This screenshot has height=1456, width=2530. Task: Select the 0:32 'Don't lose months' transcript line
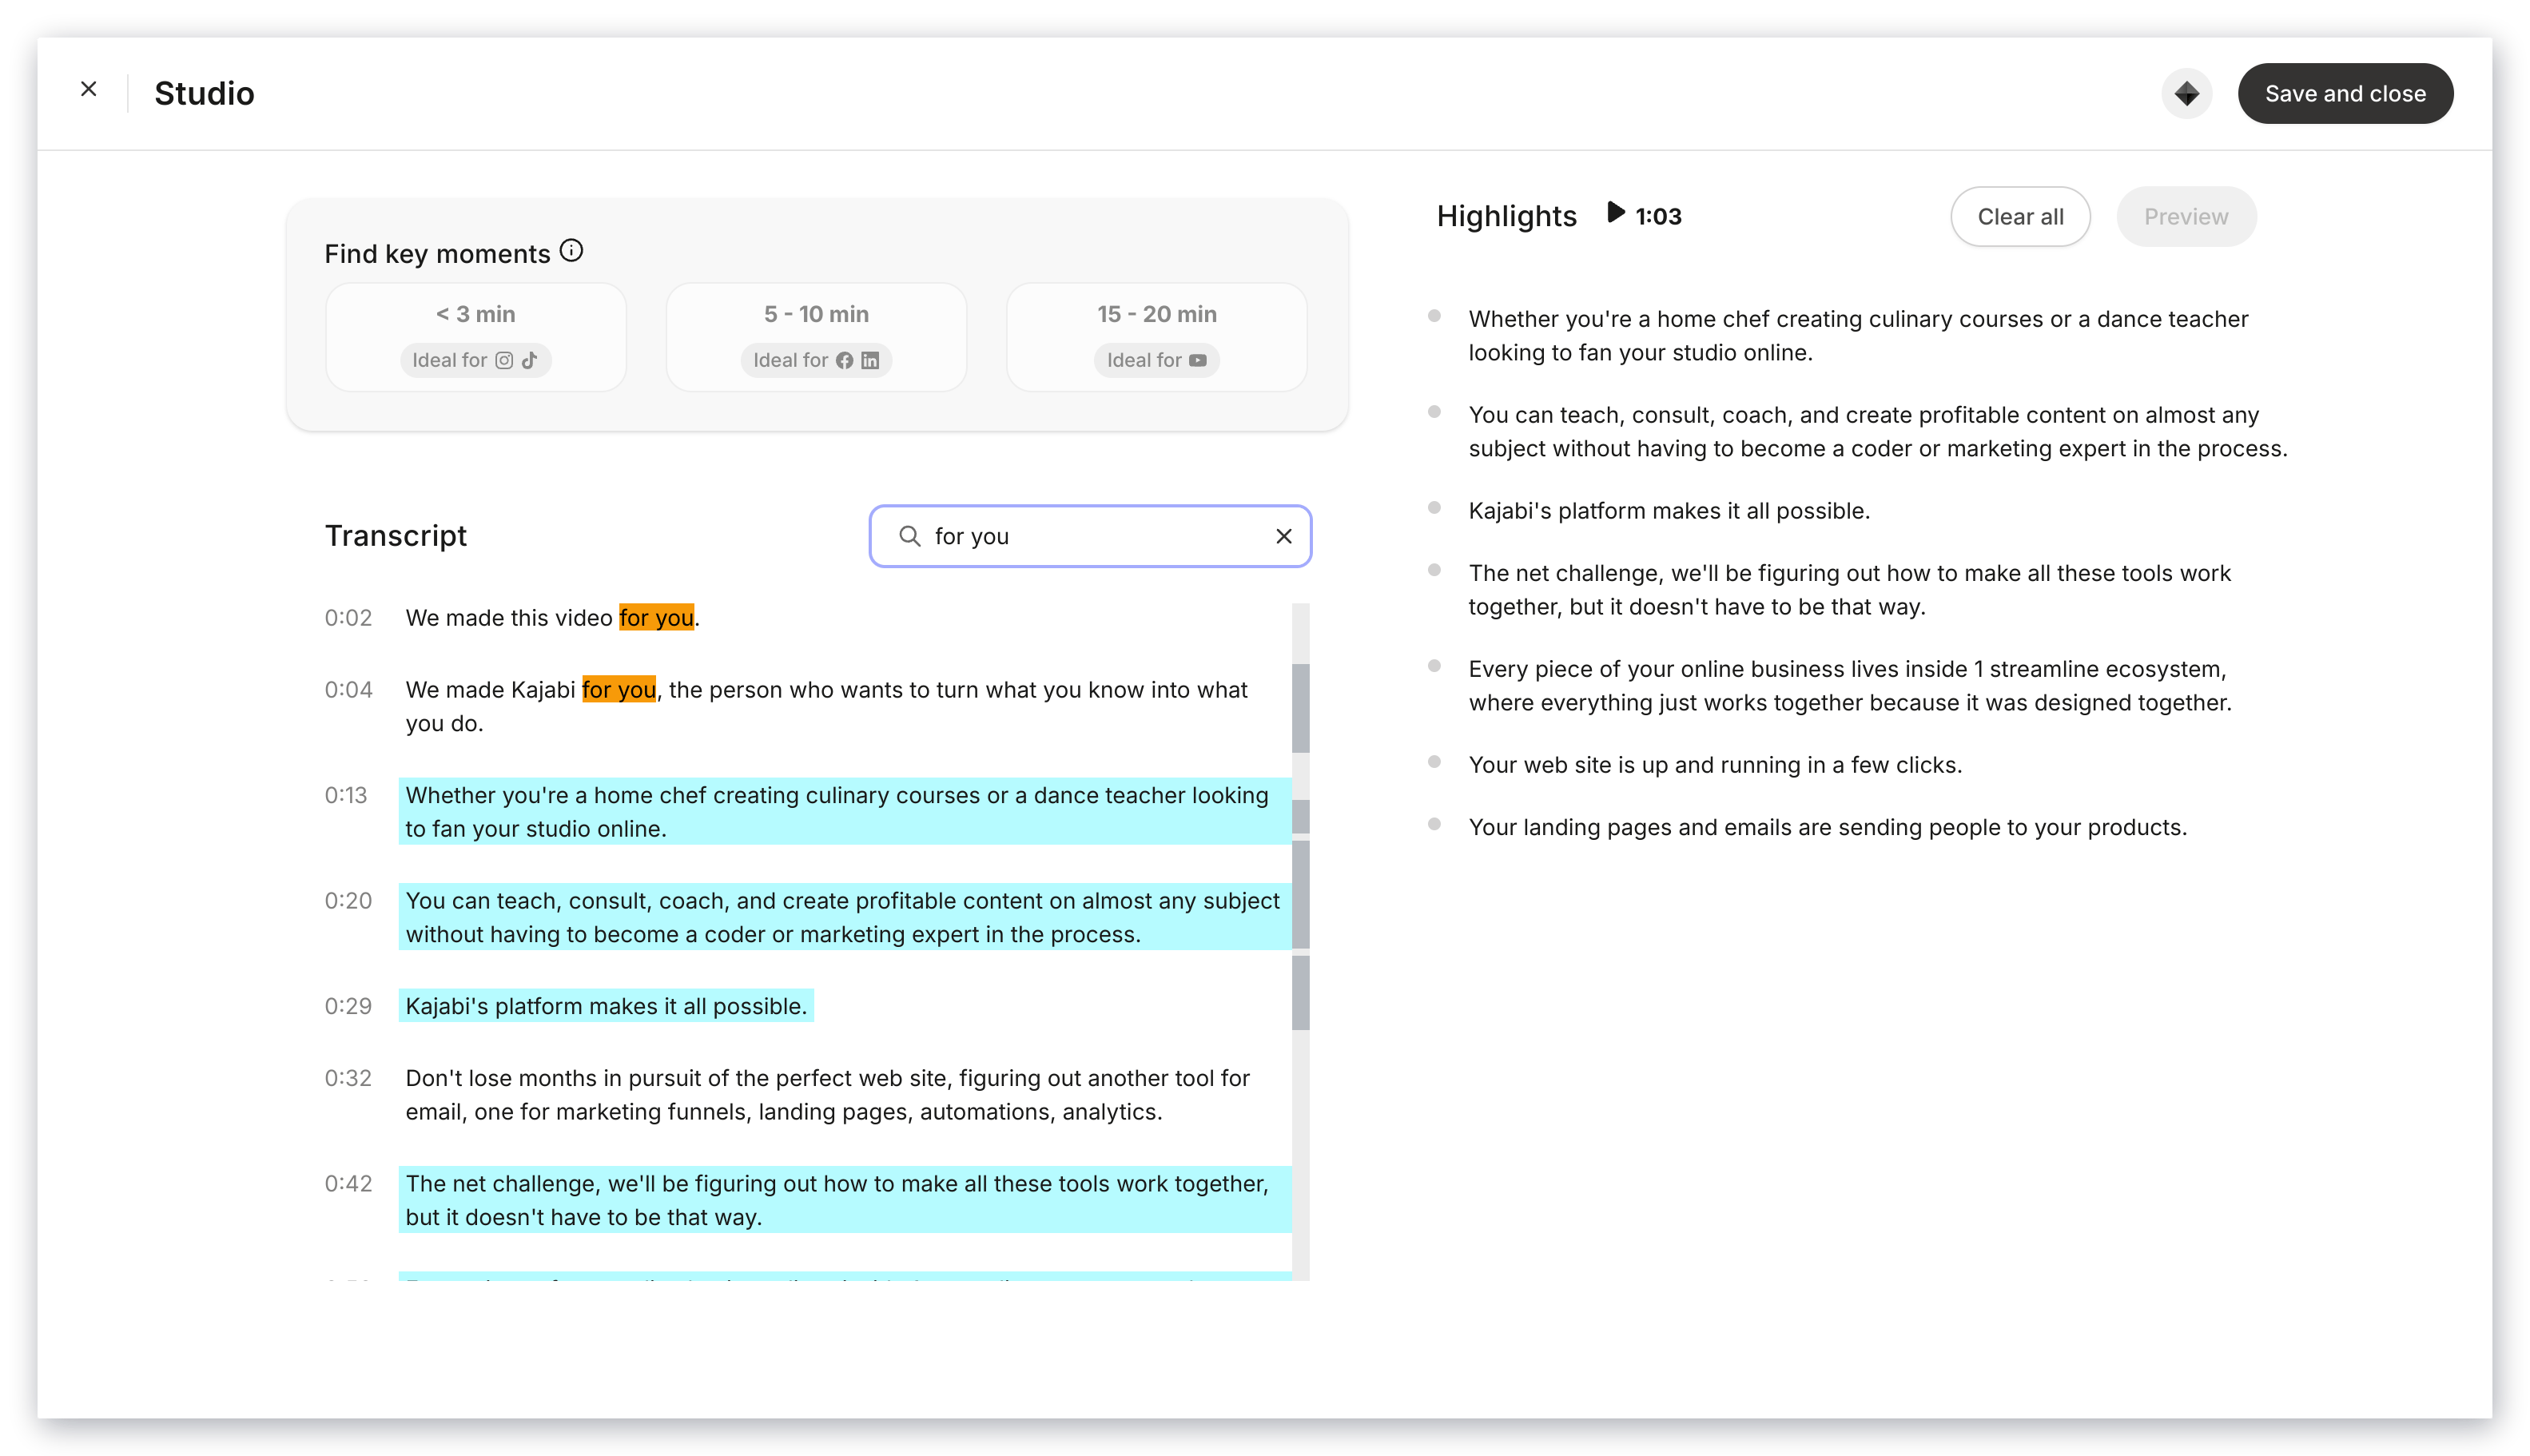coord(827,1095)
